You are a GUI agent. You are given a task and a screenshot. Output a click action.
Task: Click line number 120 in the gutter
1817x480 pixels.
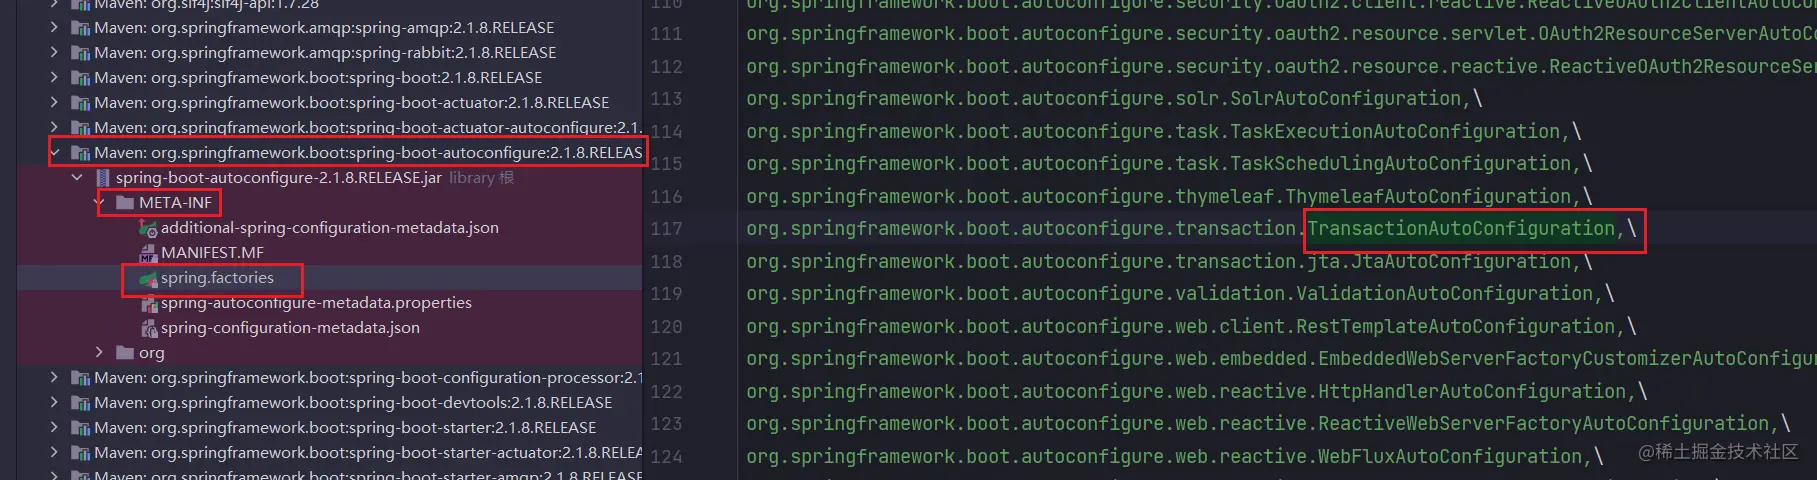coord(666,327)
